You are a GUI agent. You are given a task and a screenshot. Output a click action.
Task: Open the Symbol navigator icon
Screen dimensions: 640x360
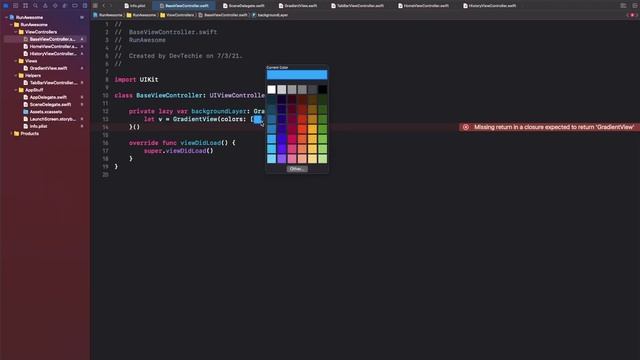point(25,6)
